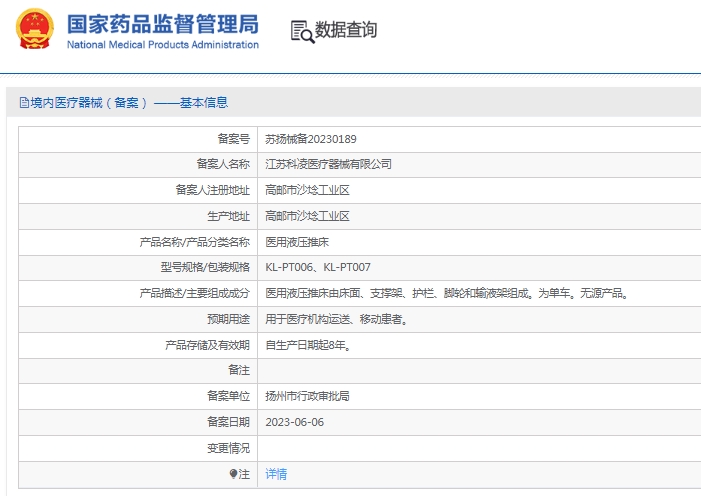The image size is (701, 496).
Task: Click the 备案人名称 row label
Action: 223,164
